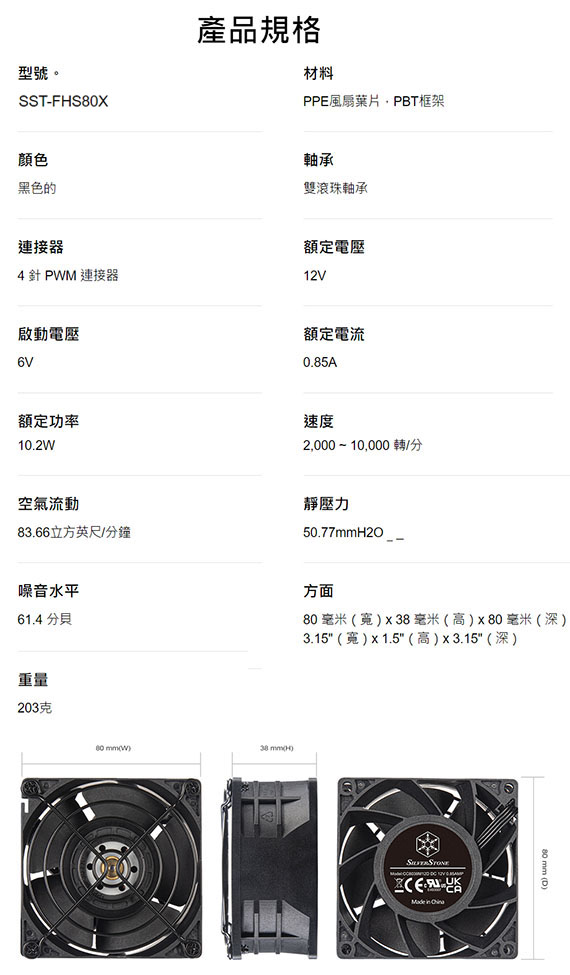Click the 50.77mmH2O static pressure value
The height and width of the screenshot is (975, 570).
pos(344,533)
